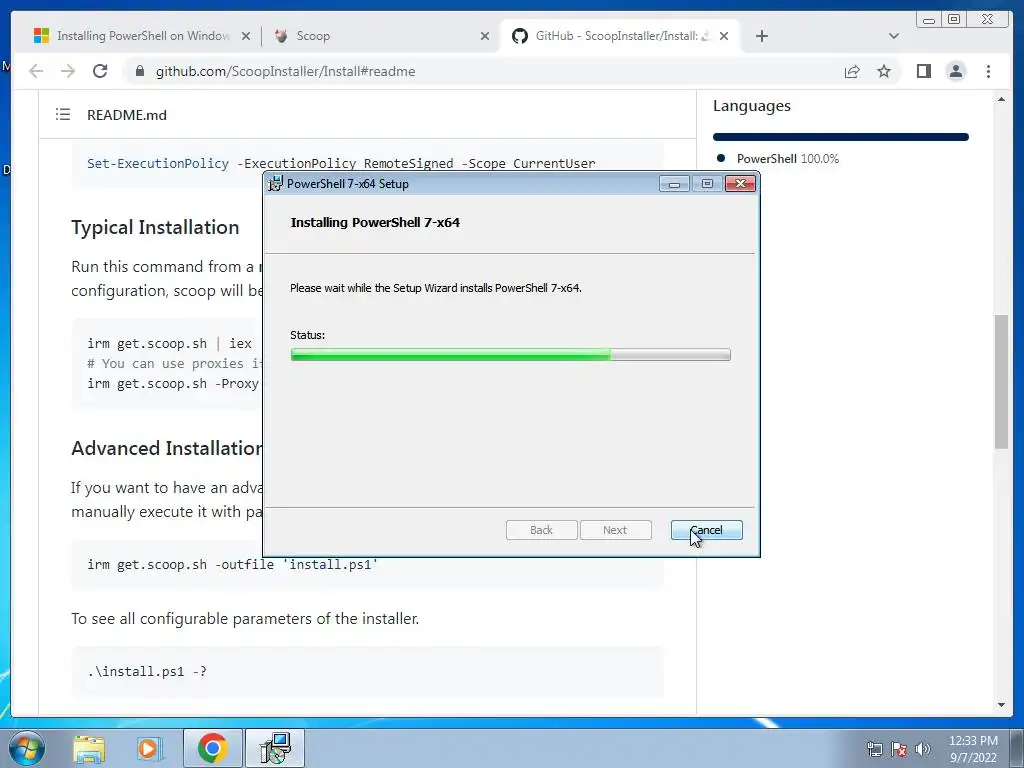Close the GitHub ScoopInstaller tab
Screen dimensions: 1024x768
(x=724, y=36)
